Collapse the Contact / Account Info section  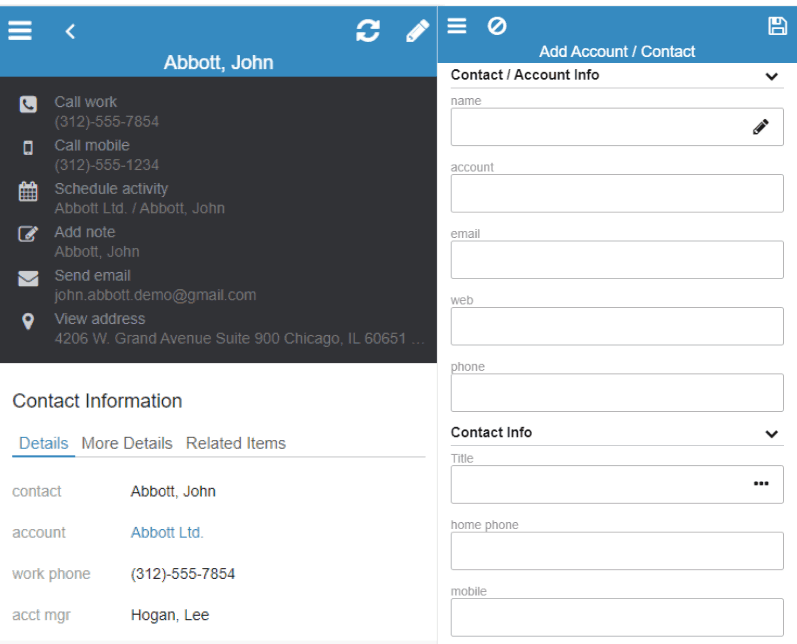point(772,76)
